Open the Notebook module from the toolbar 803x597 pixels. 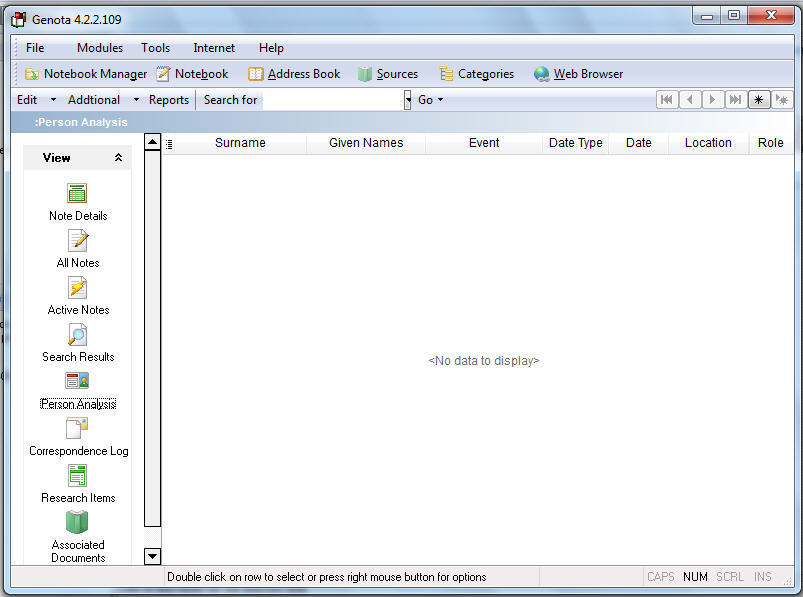192,74
